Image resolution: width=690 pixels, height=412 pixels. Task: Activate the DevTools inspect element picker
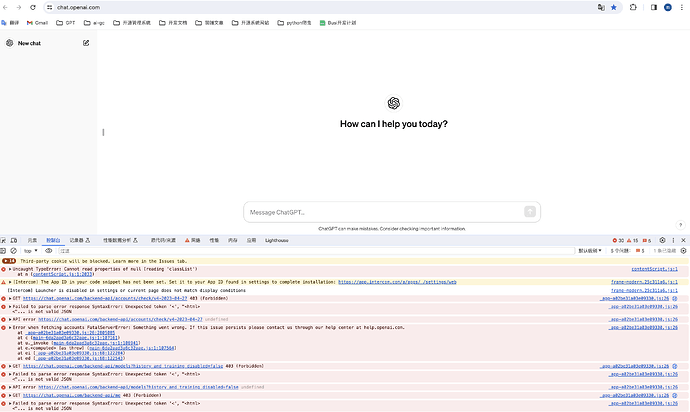coord(4,240)
